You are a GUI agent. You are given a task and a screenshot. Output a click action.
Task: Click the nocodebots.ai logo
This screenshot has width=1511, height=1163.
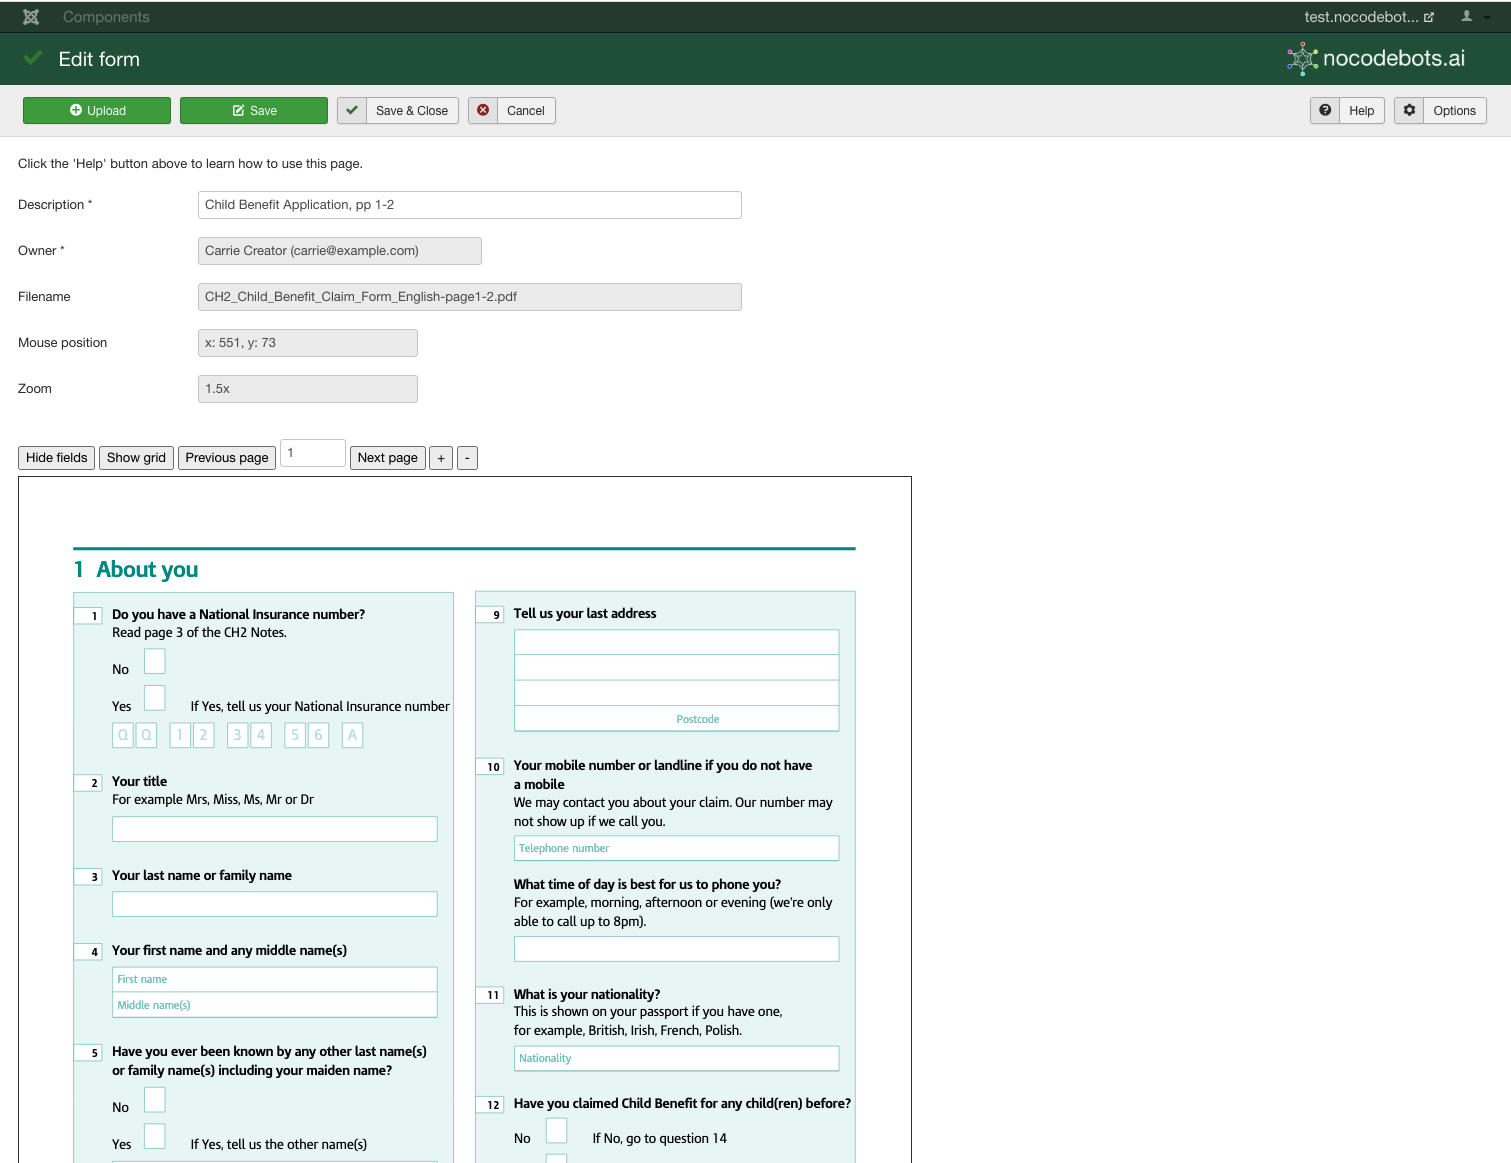1376,59
